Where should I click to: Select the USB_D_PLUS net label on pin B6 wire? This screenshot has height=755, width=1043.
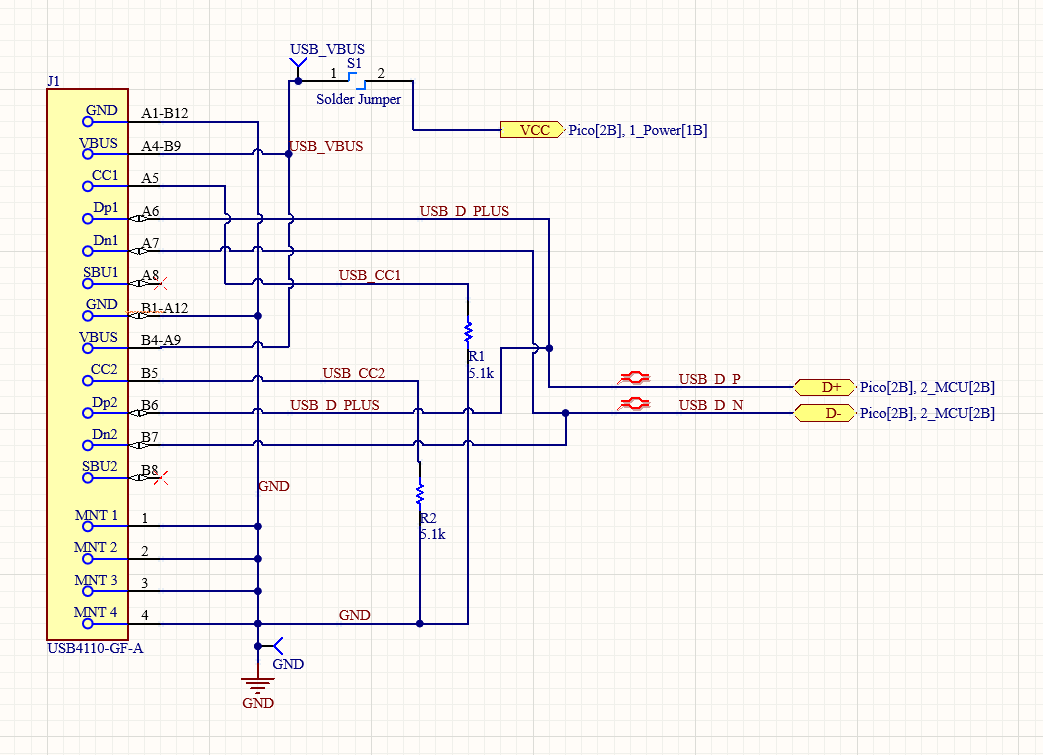click(335, 405)
